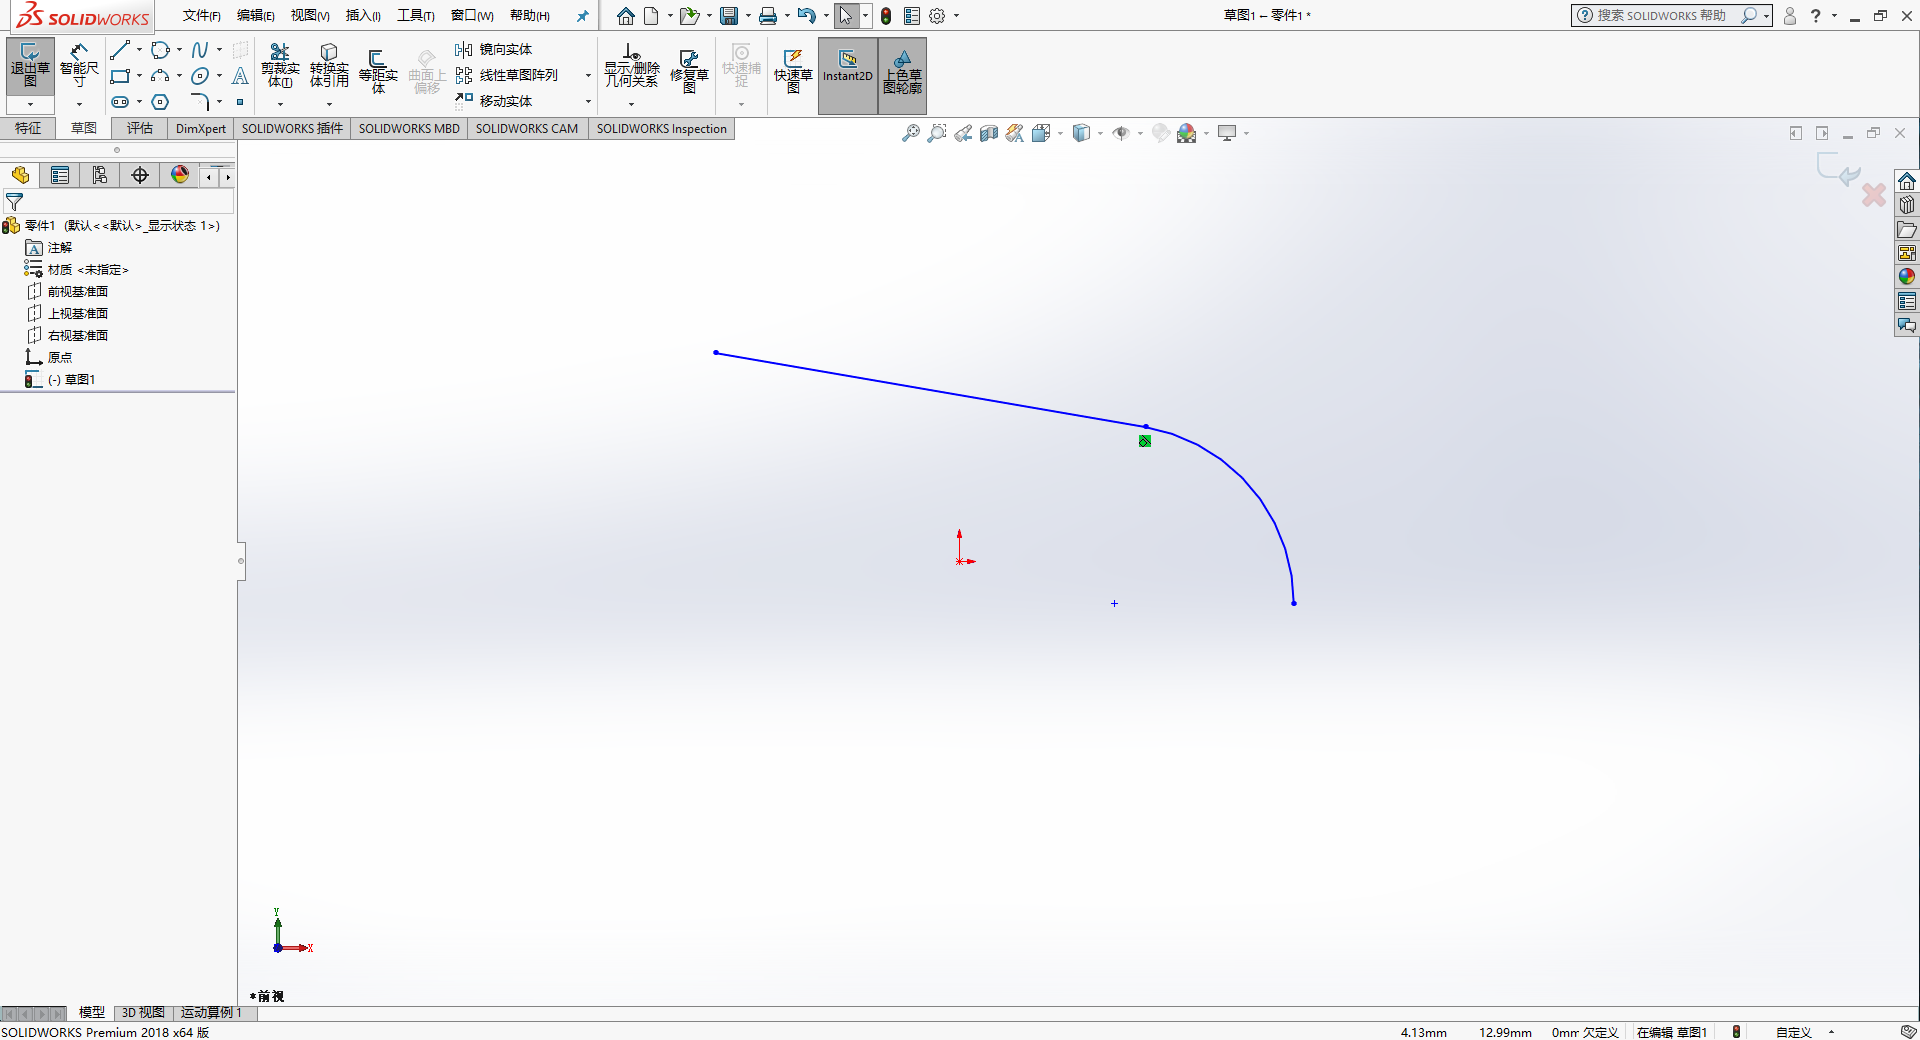Screen dimensions: 1920x1040
Task: Select the Sketch Fillet tool
Action: pyautogui.click(x=200, y=102)
